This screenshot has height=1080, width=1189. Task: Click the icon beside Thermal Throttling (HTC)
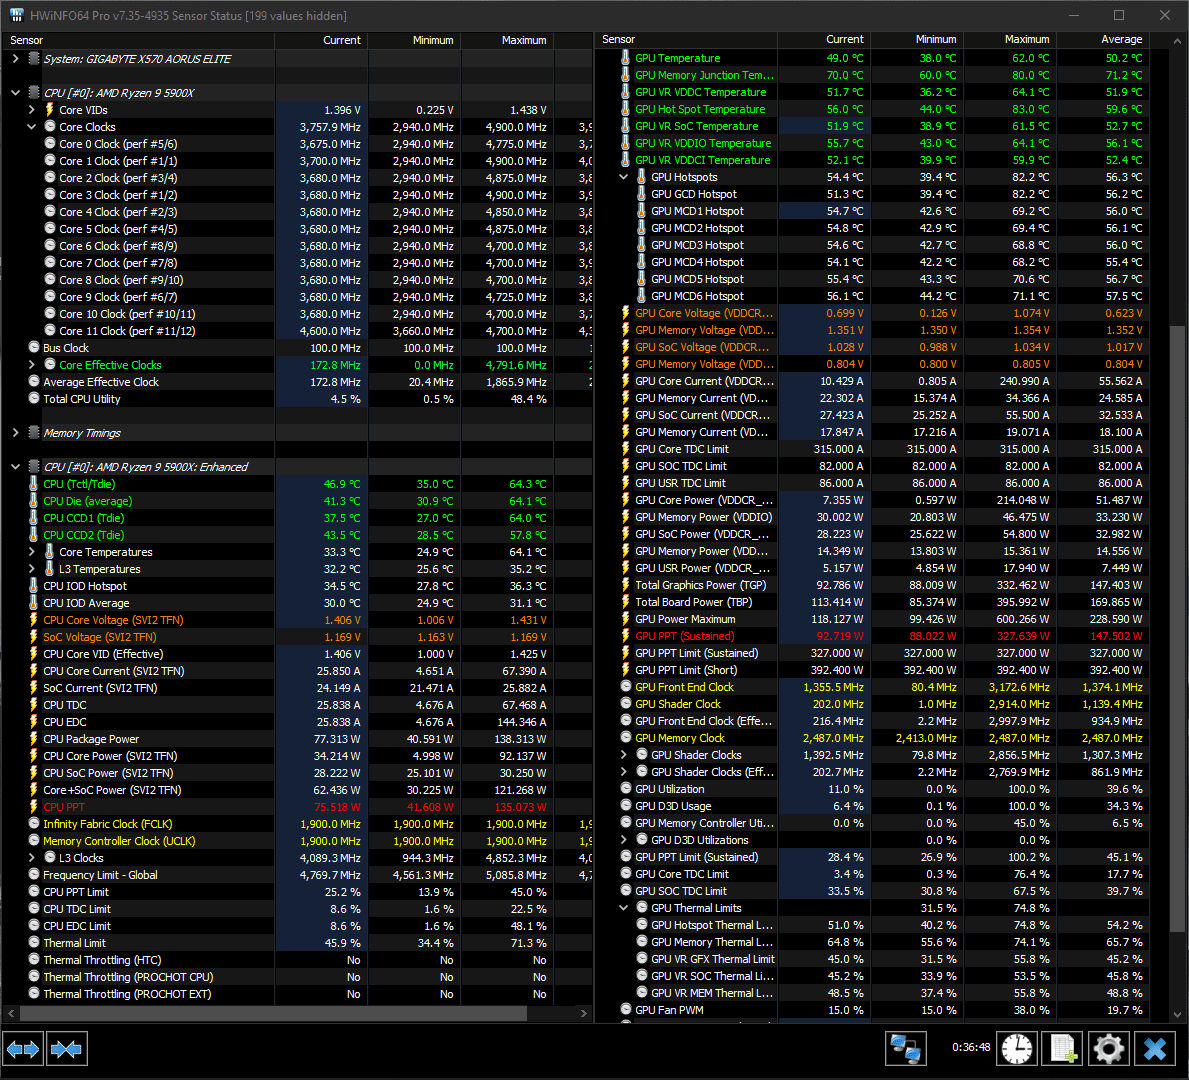pos(34,959)
